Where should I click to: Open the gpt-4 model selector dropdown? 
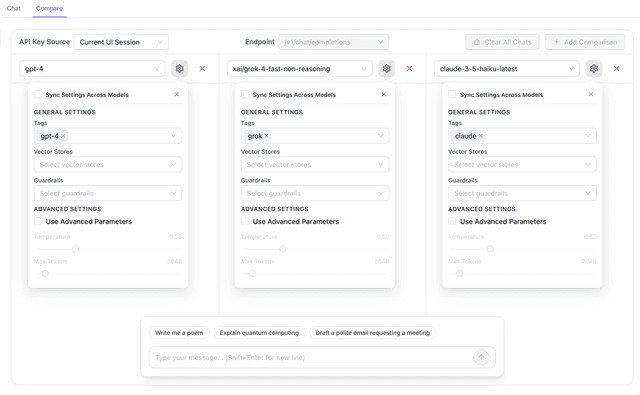[92, 69]
